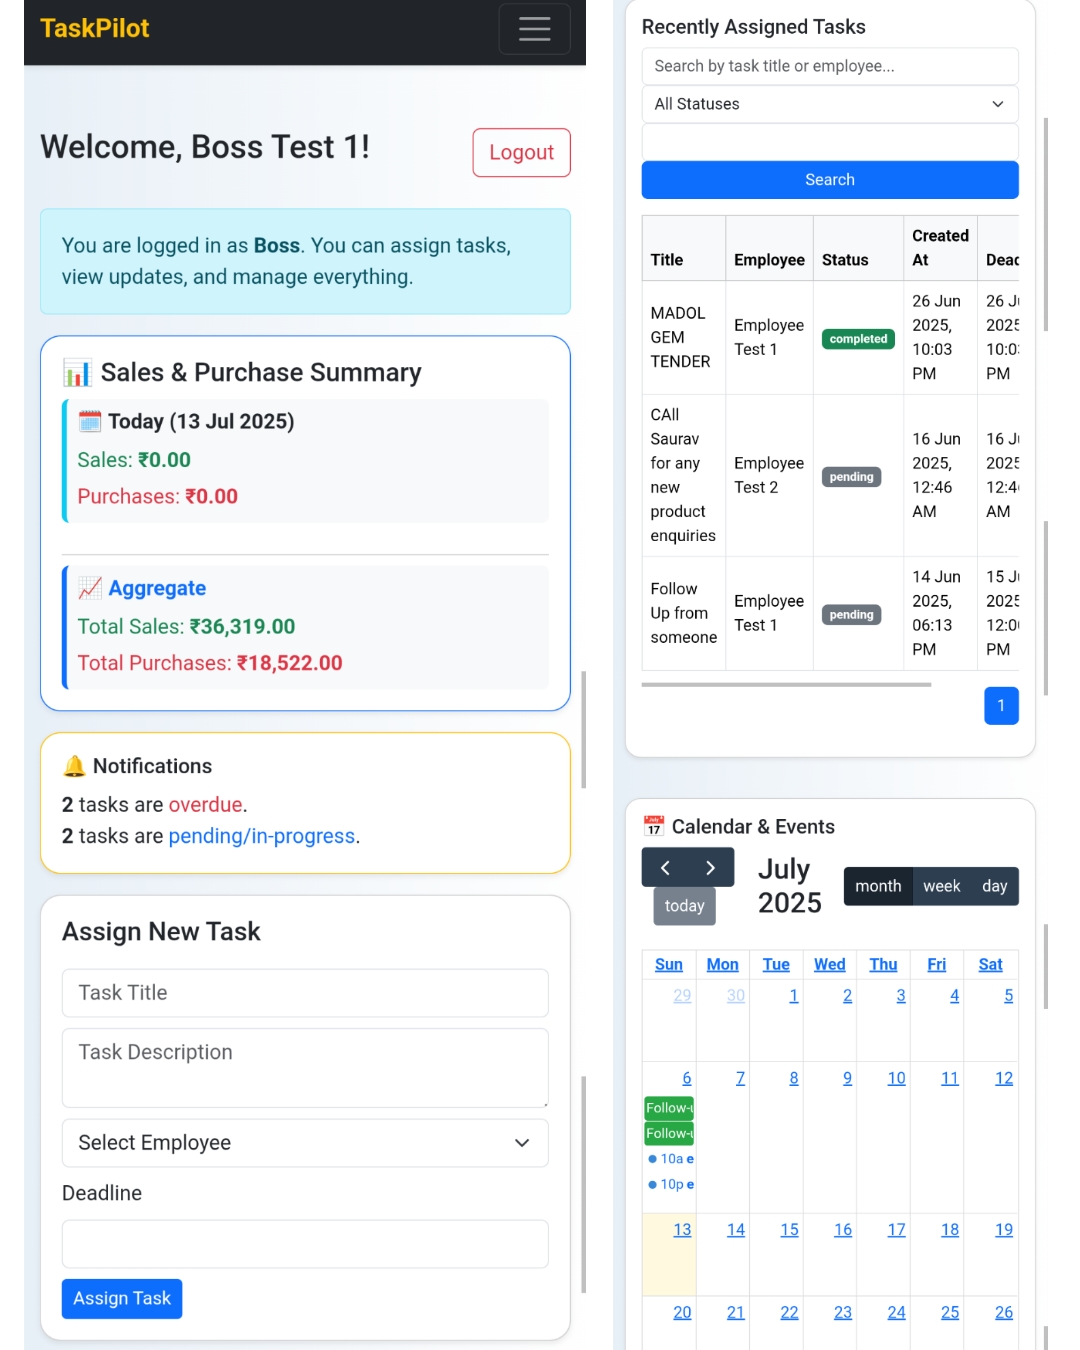Click the completed status badge
This screenshot has width=1080, height=1350.
tap(858, 339)
